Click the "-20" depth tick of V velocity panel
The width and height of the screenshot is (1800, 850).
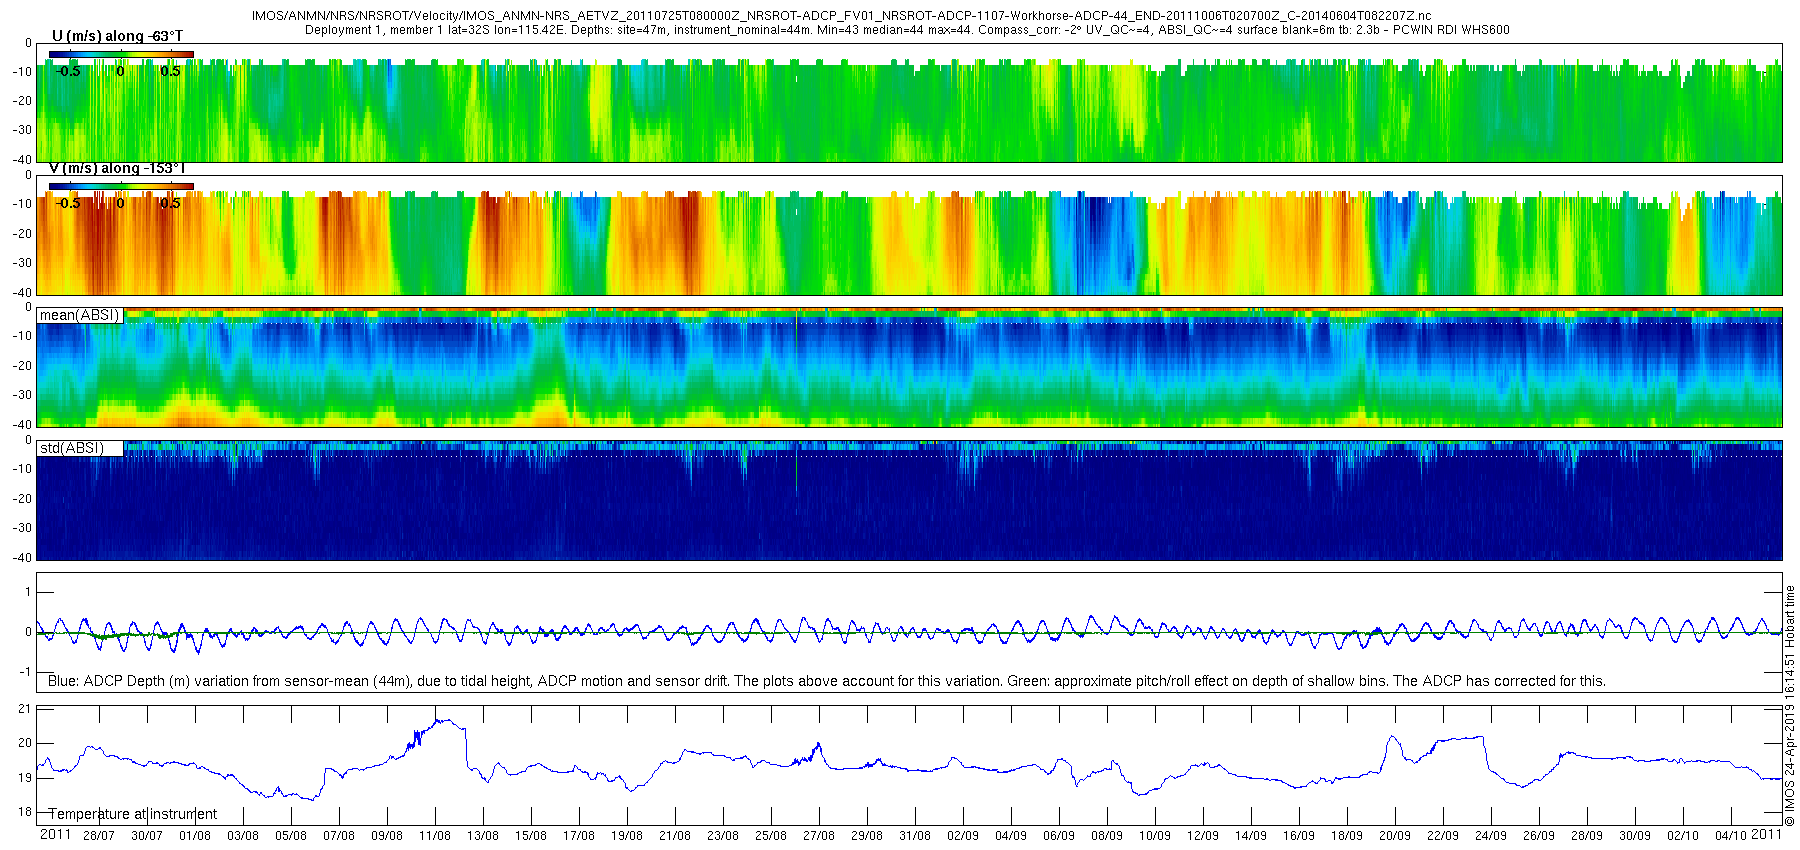(x=22, y=234)
